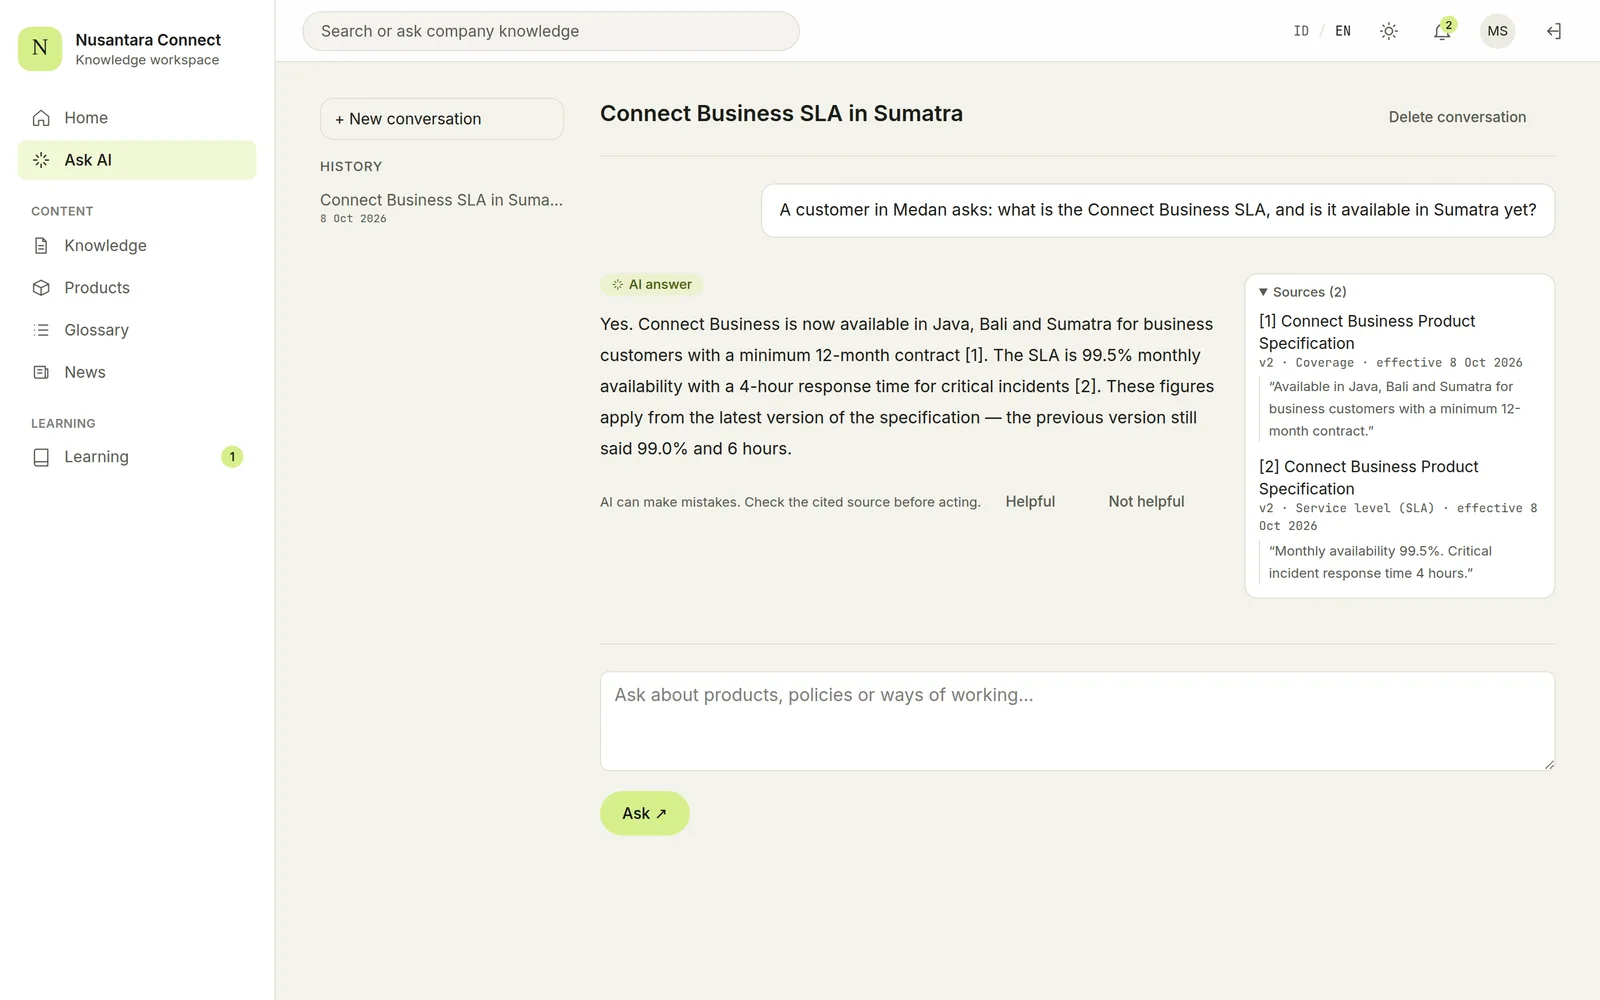Viewport: 1600px width, 1000px height.
Task: Click the Home house icon in the sidebar
Action: 41,118
